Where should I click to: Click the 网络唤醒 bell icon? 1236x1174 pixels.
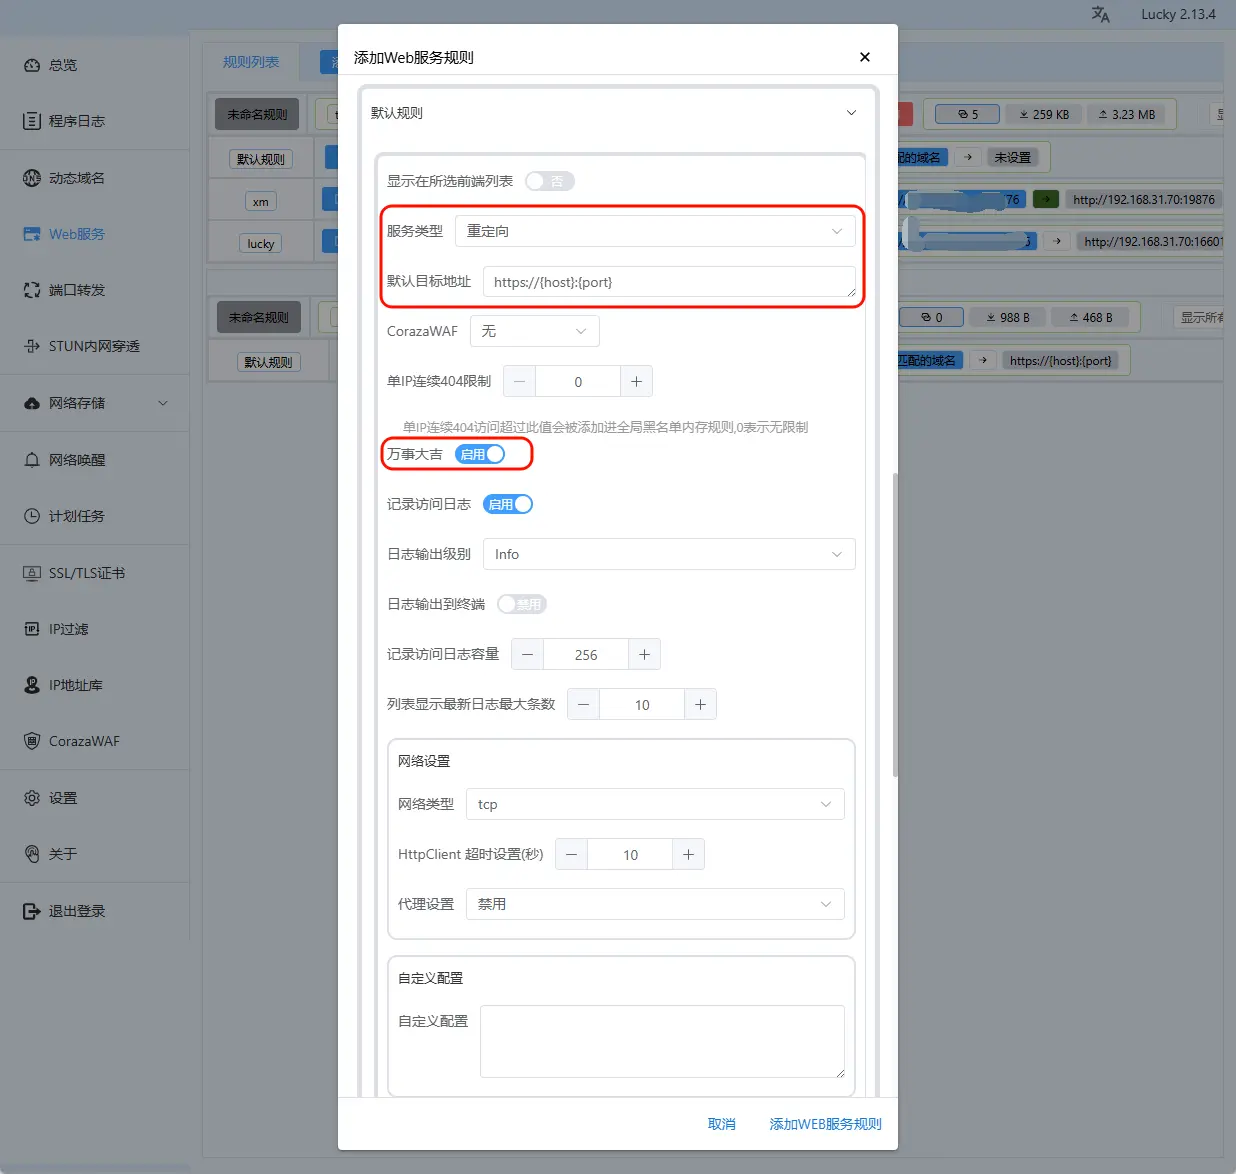(32, 460)
